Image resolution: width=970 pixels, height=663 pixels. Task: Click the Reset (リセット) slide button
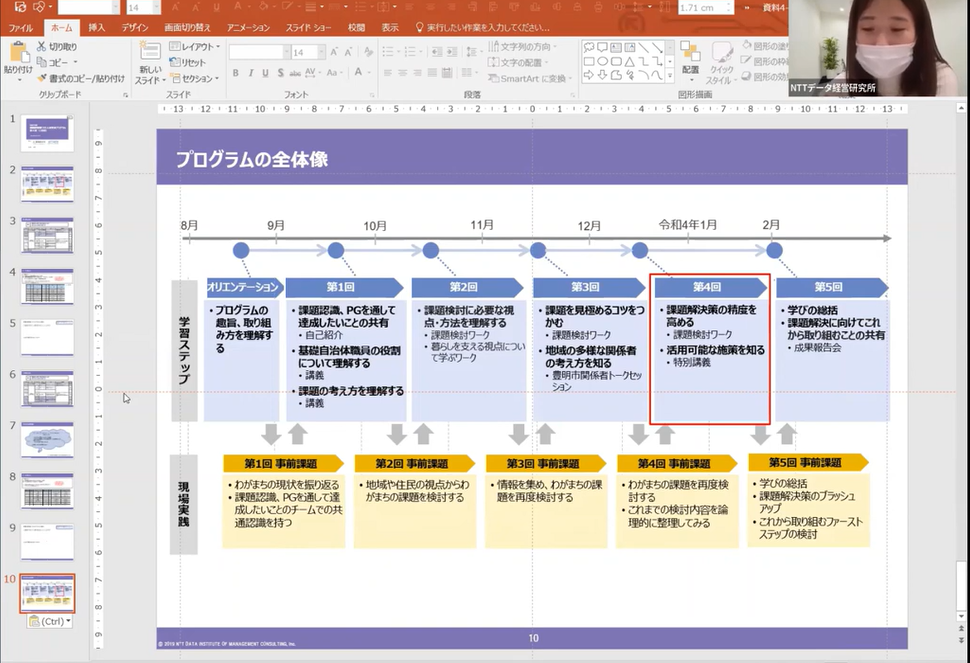(x=187, y=62)
